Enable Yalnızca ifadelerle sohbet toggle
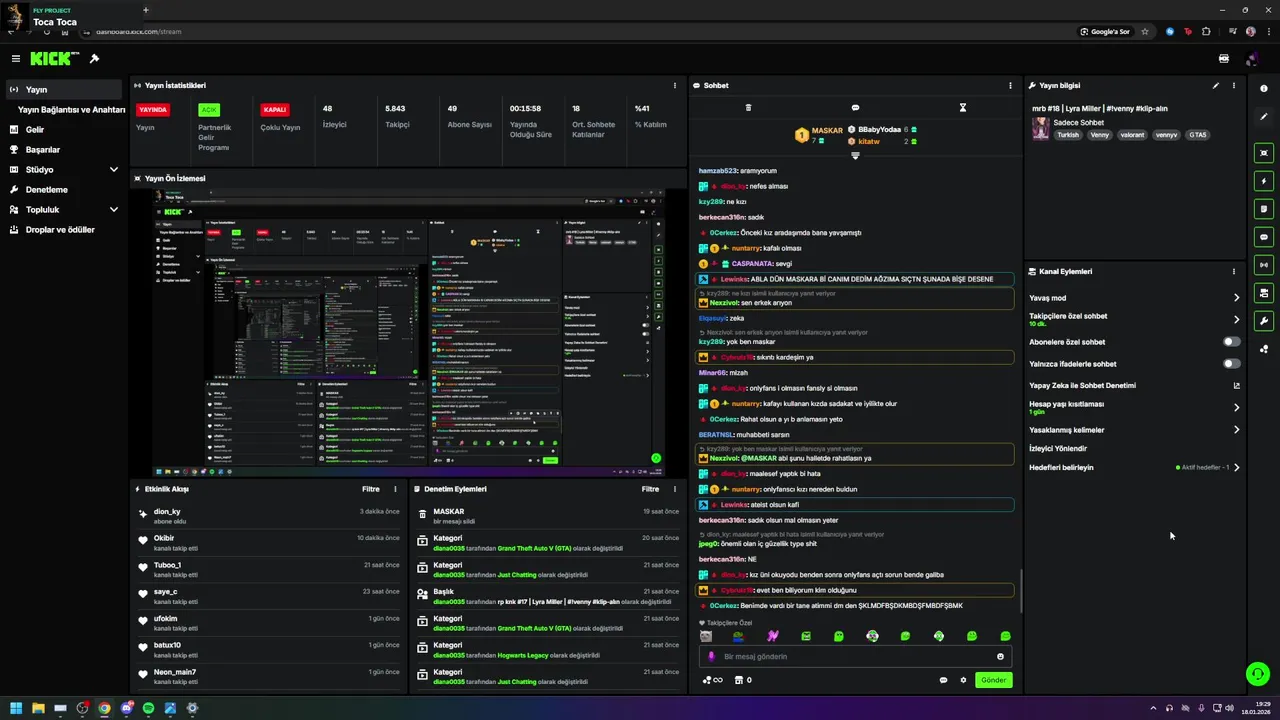 (1232, 364)
